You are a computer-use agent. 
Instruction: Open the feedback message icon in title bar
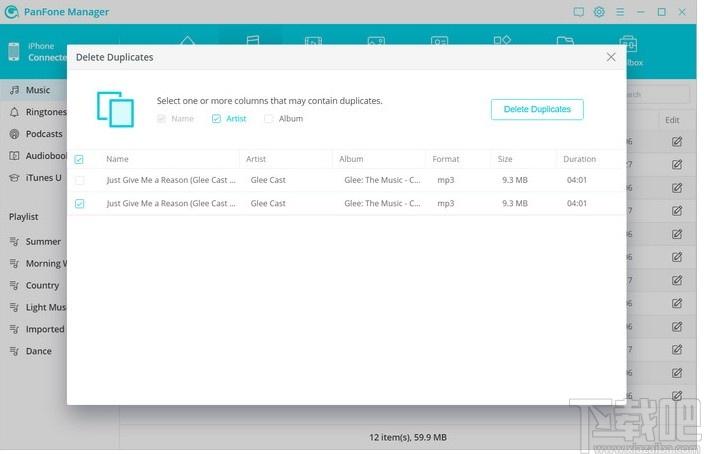[578, 12]
